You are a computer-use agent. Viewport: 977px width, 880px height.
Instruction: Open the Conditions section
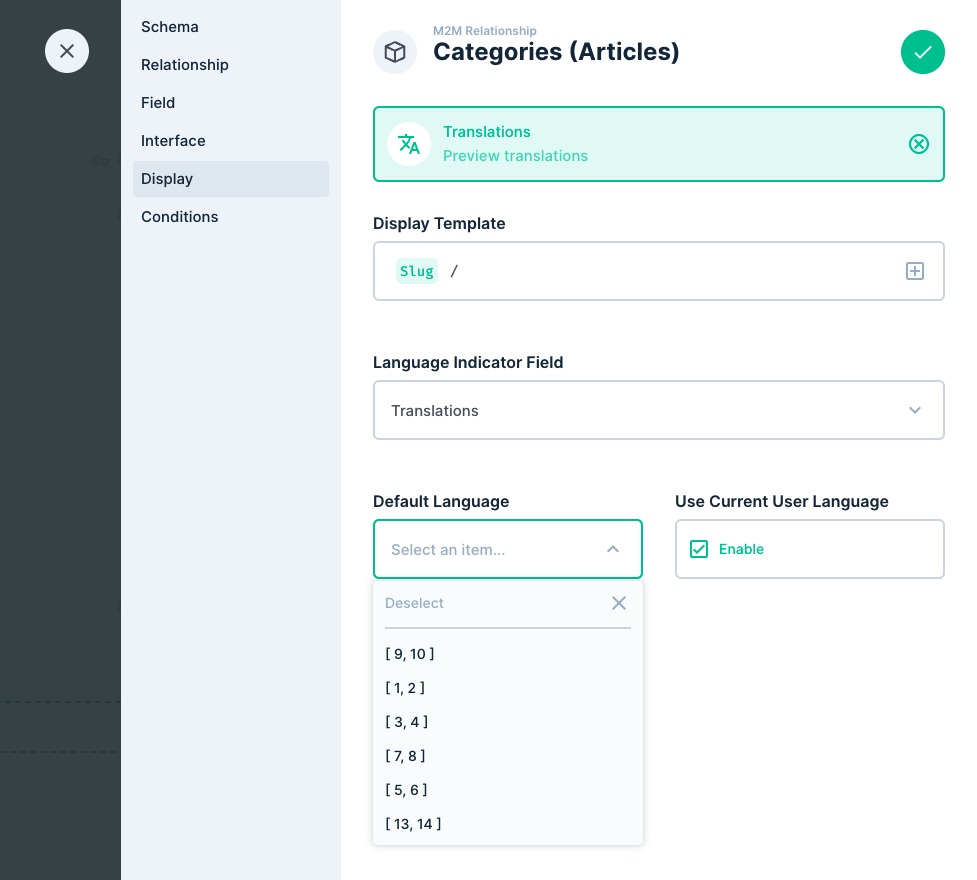[180, 216]
